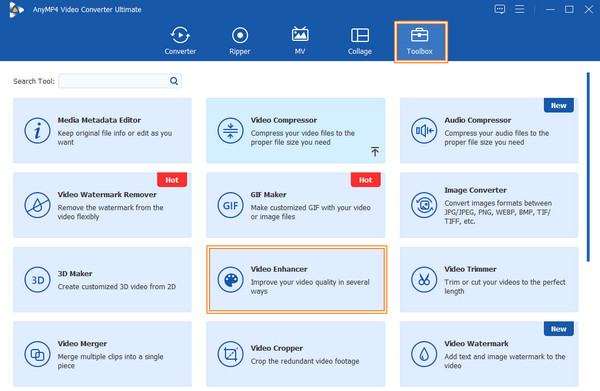Open Video Watermark title
Viewport: 600px width, 391px height.
point(476,344)
